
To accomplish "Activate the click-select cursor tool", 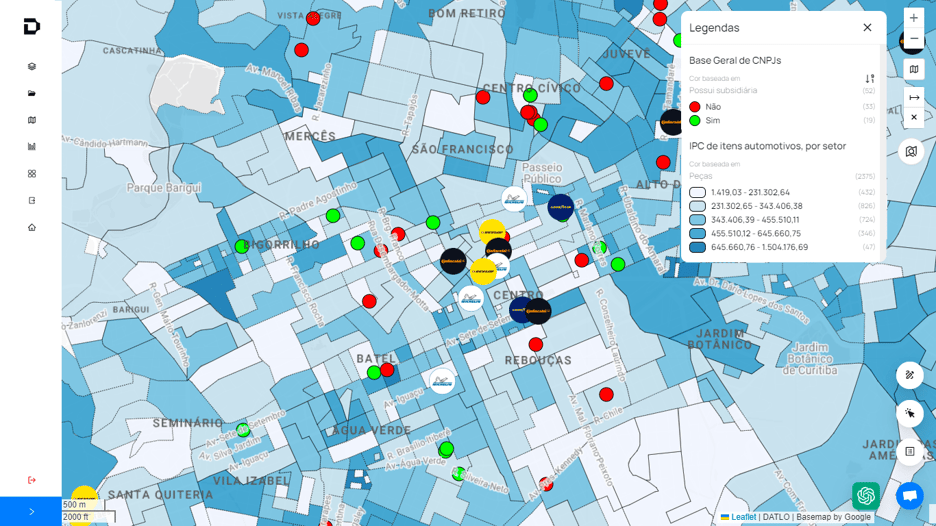I will (910, 413).
